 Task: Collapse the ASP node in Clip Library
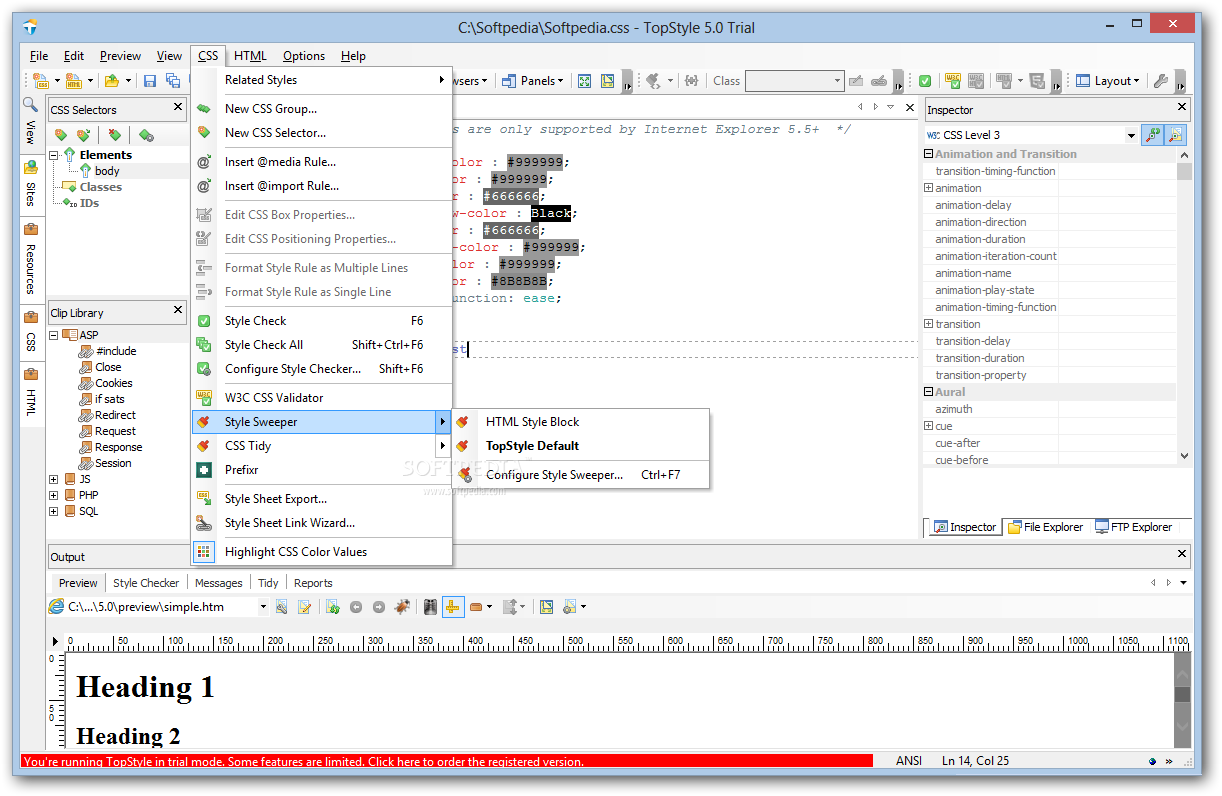point(54,335)
